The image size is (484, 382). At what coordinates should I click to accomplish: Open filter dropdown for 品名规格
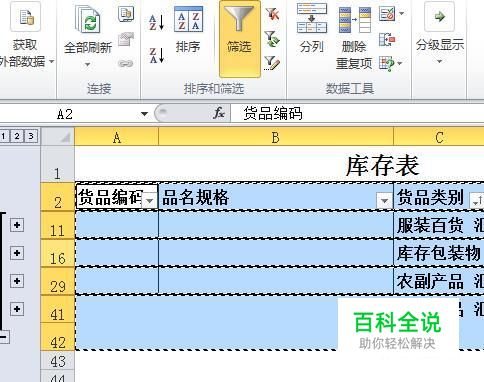click(384, 201)
